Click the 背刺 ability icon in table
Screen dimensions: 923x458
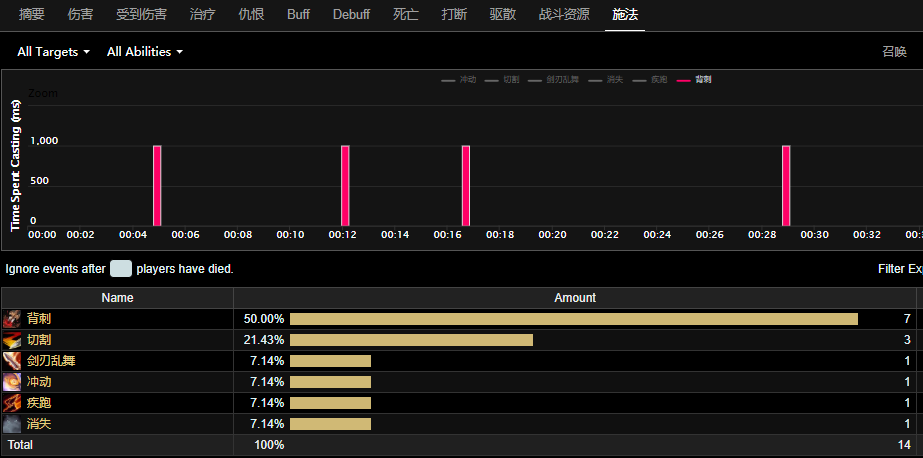[x=12, y=319]
